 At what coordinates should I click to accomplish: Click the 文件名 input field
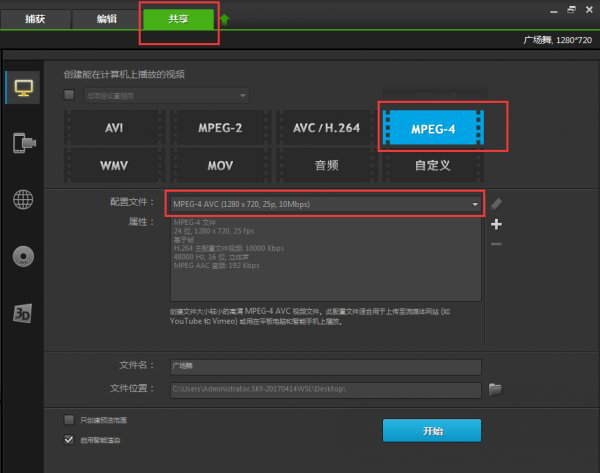tap(326, 366)
